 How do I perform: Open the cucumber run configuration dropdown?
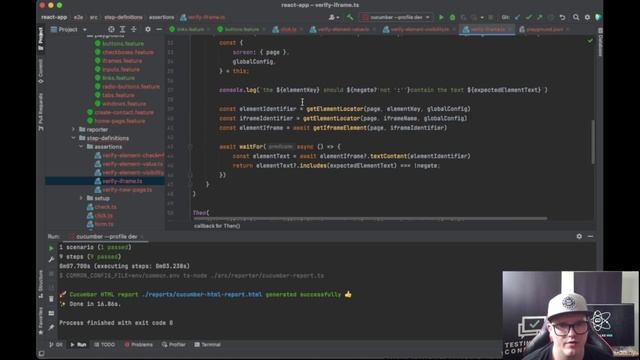[x=396, y=17]
